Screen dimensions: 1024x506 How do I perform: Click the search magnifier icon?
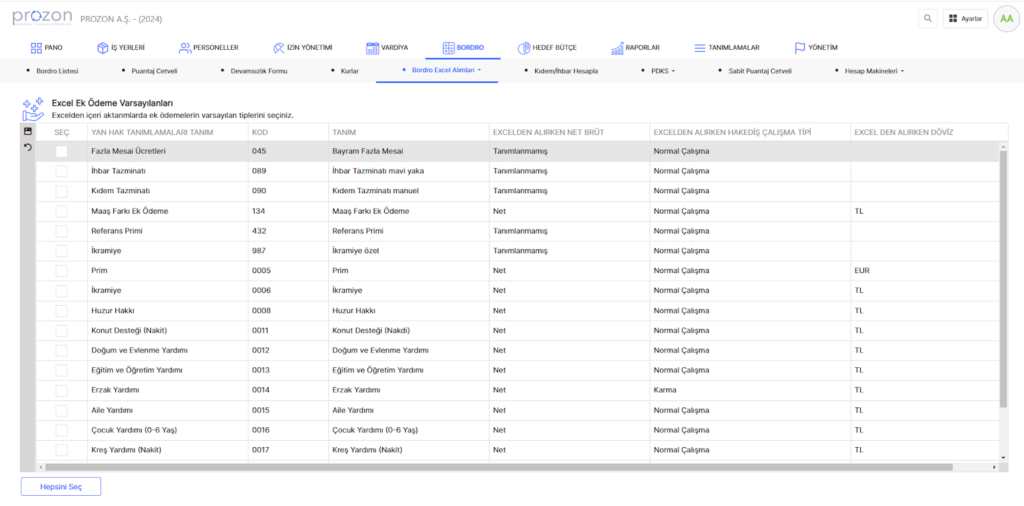pyautogui.click(x=929, y=18)
